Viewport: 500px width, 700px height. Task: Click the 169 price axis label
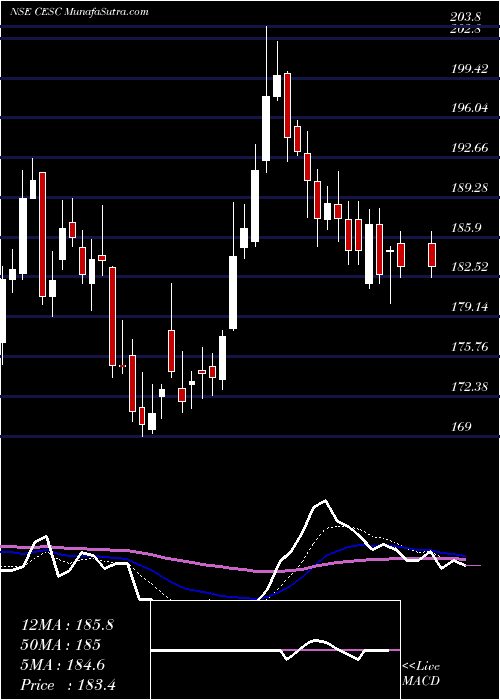pos(461,426)
